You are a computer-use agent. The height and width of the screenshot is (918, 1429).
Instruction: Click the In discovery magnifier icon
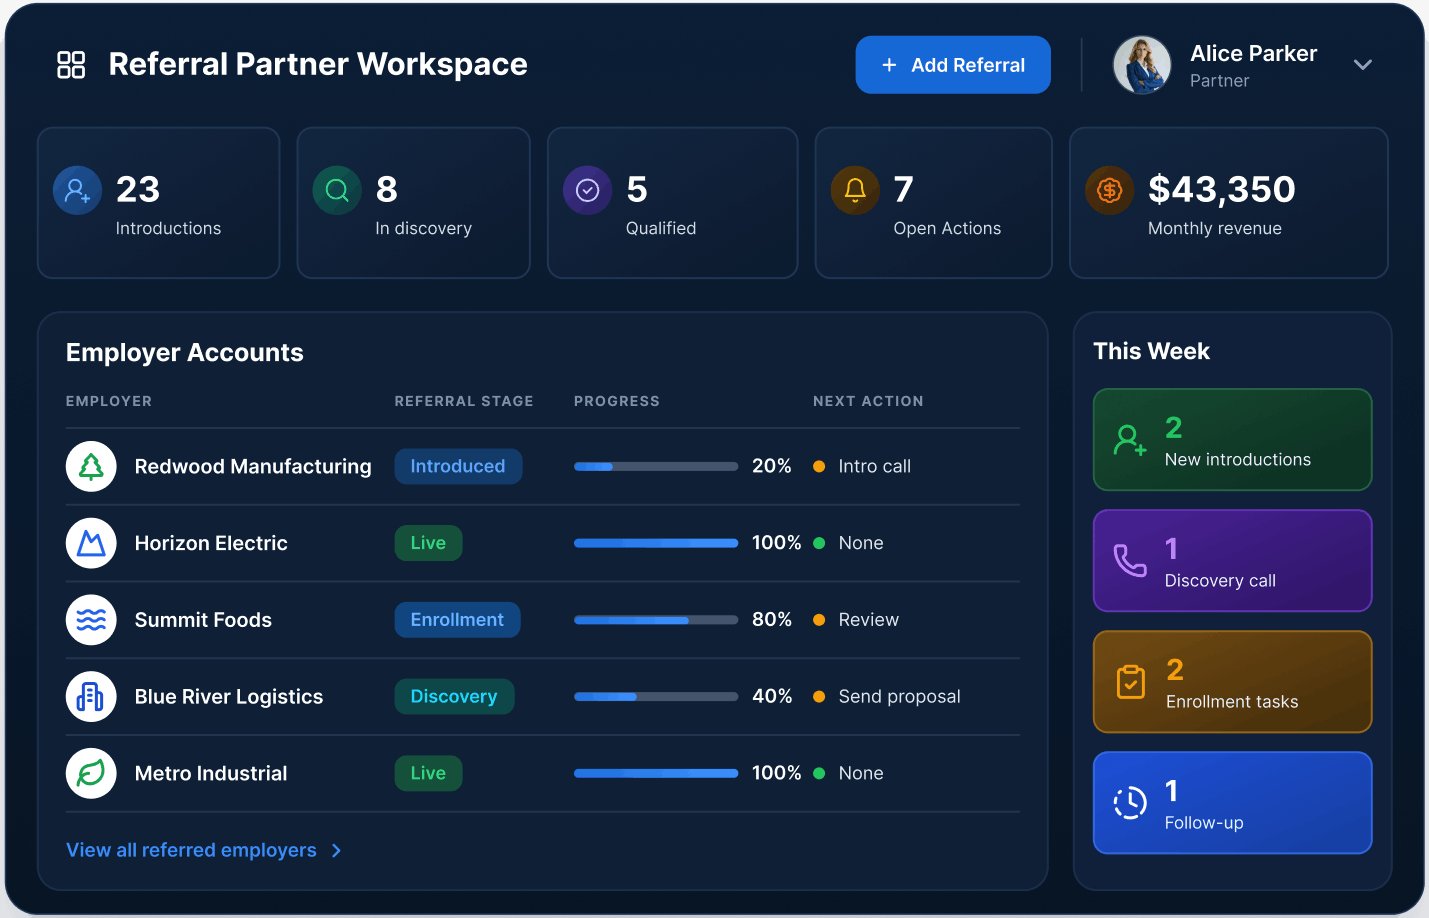337,190
